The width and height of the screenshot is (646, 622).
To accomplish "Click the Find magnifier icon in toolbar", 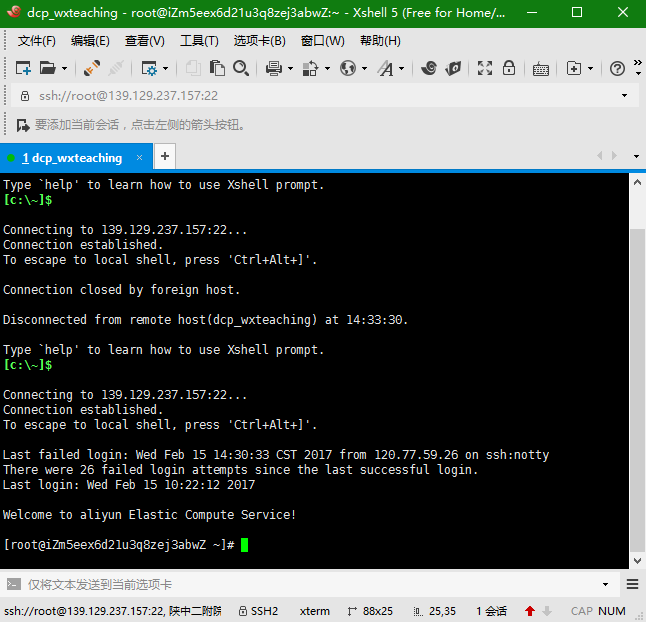I will pos(241,68).
